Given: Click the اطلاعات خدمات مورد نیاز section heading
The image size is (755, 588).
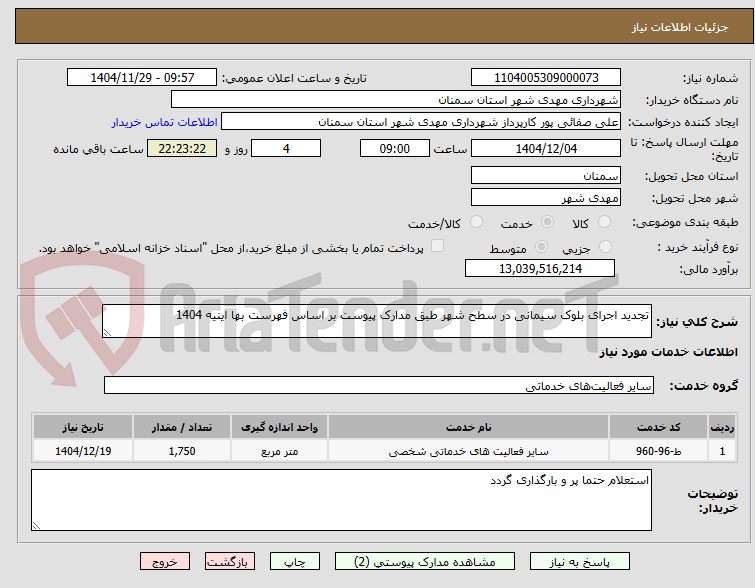Looking at the screenshot, I should [x=668, y=352].
